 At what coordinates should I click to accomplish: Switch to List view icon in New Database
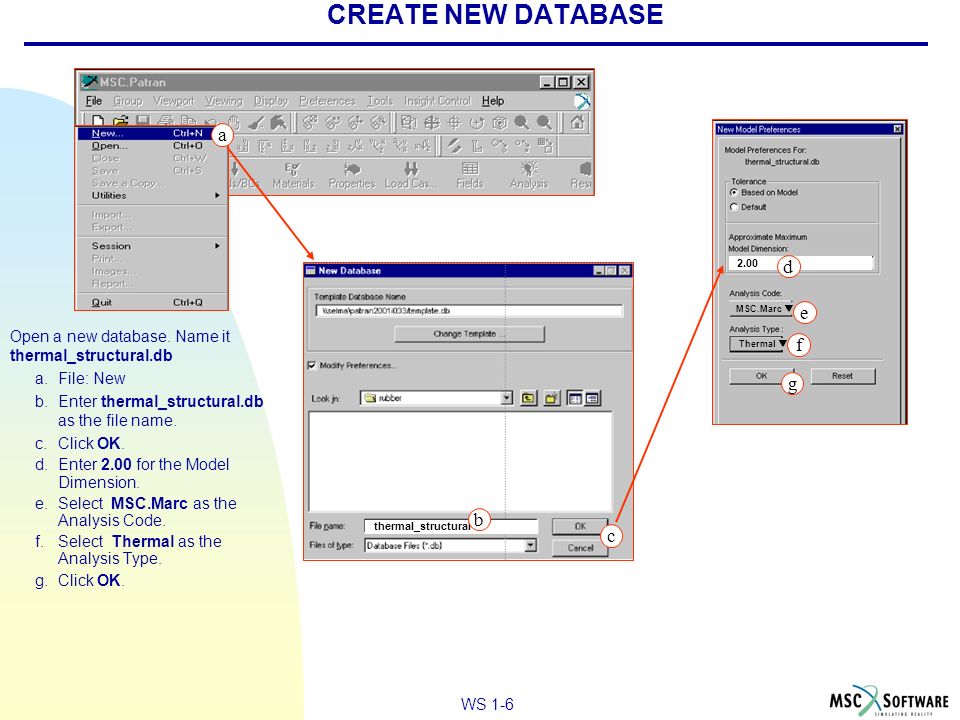pyautogui.click(x=575, y=399)
